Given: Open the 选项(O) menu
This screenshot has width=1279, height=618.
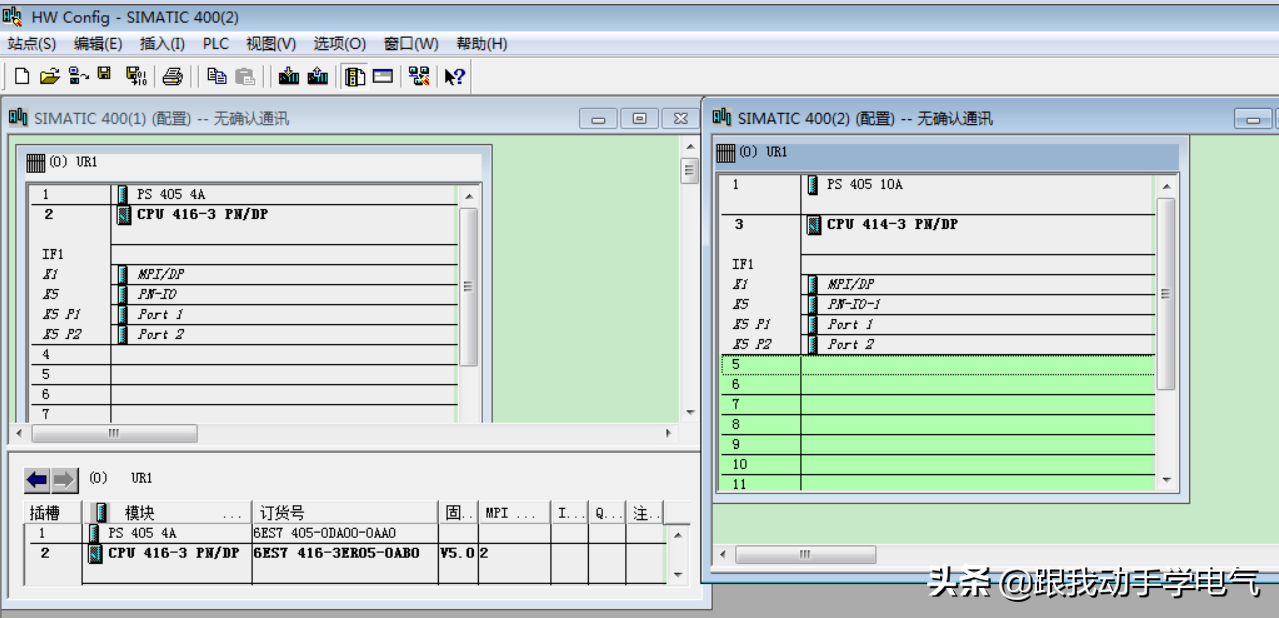Looking at the screenshot, I should click(339, 44).
